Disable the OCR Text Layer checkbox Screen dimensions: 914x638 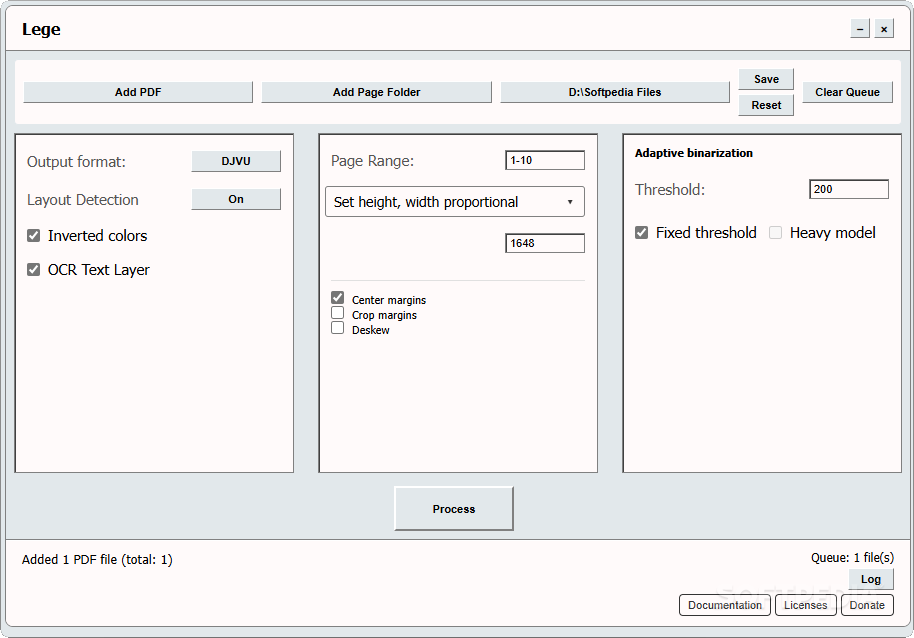click(34, 269)
